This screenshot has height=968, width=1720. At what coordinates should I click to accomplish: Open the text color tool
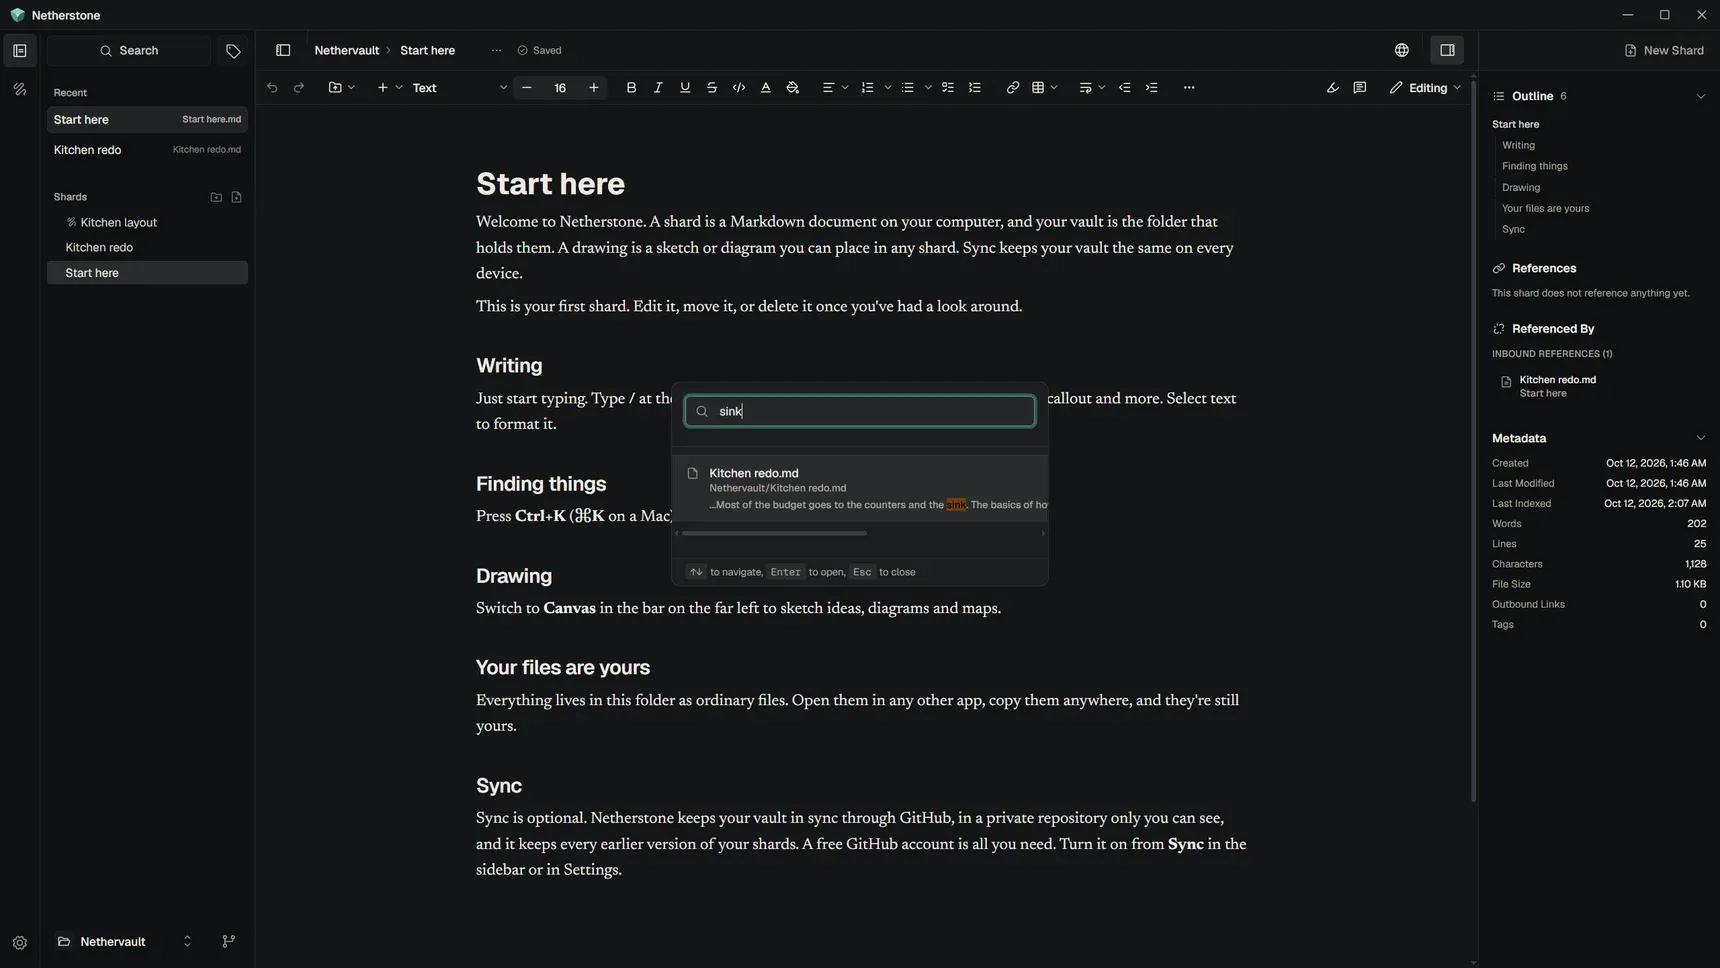pos(766,88)
